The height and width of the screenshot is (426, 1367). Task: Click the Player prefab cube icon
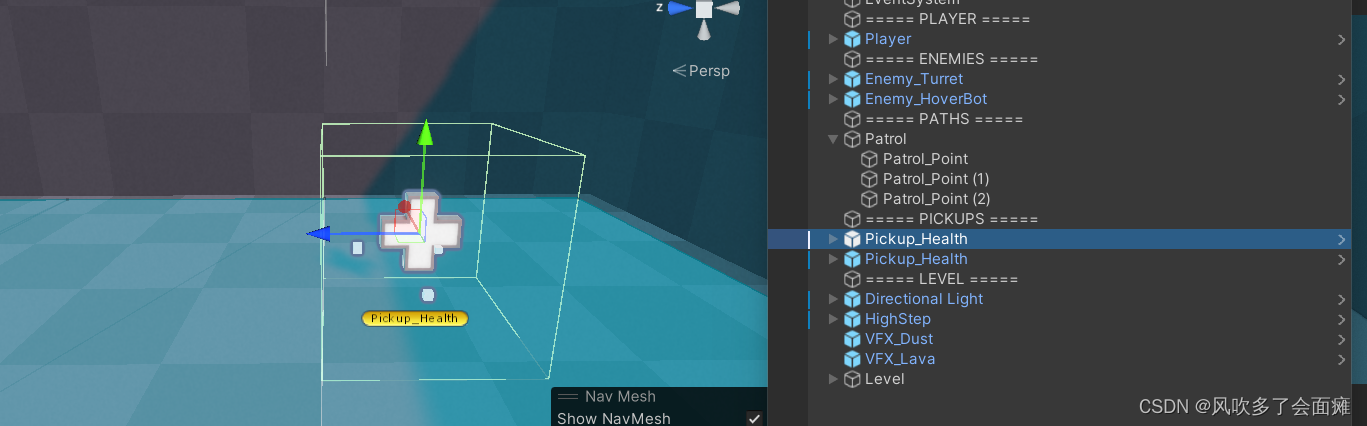852,39
